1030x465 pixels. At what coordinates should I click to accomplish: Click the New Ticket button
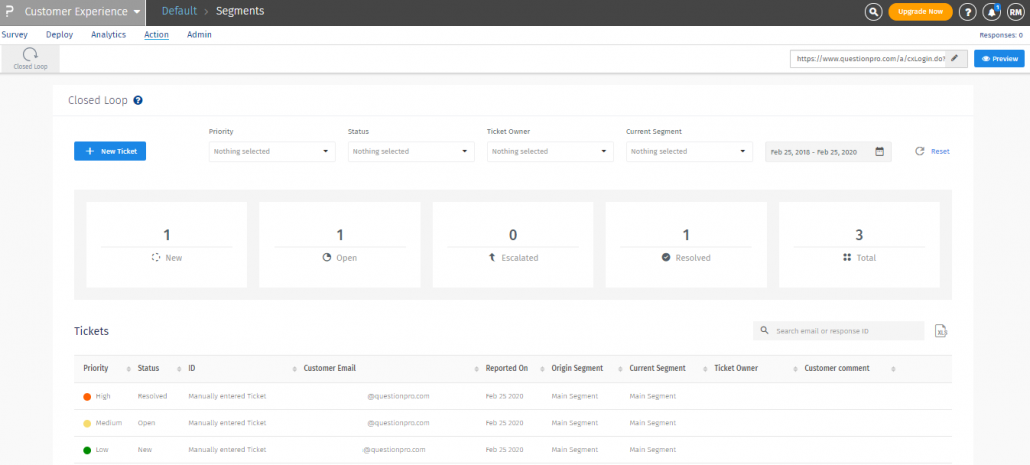click(110, 151)
